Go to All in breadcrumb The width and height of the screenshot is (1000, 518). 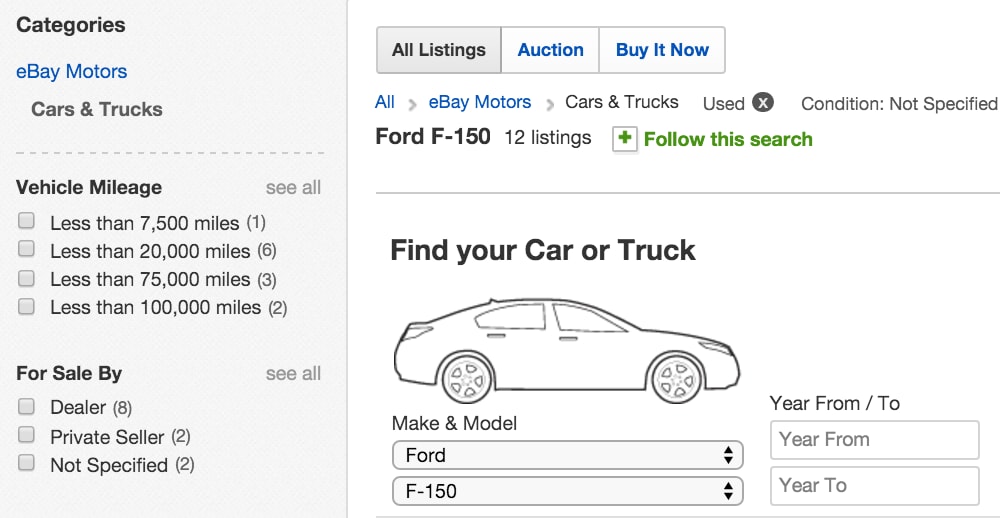coord(385,102)
